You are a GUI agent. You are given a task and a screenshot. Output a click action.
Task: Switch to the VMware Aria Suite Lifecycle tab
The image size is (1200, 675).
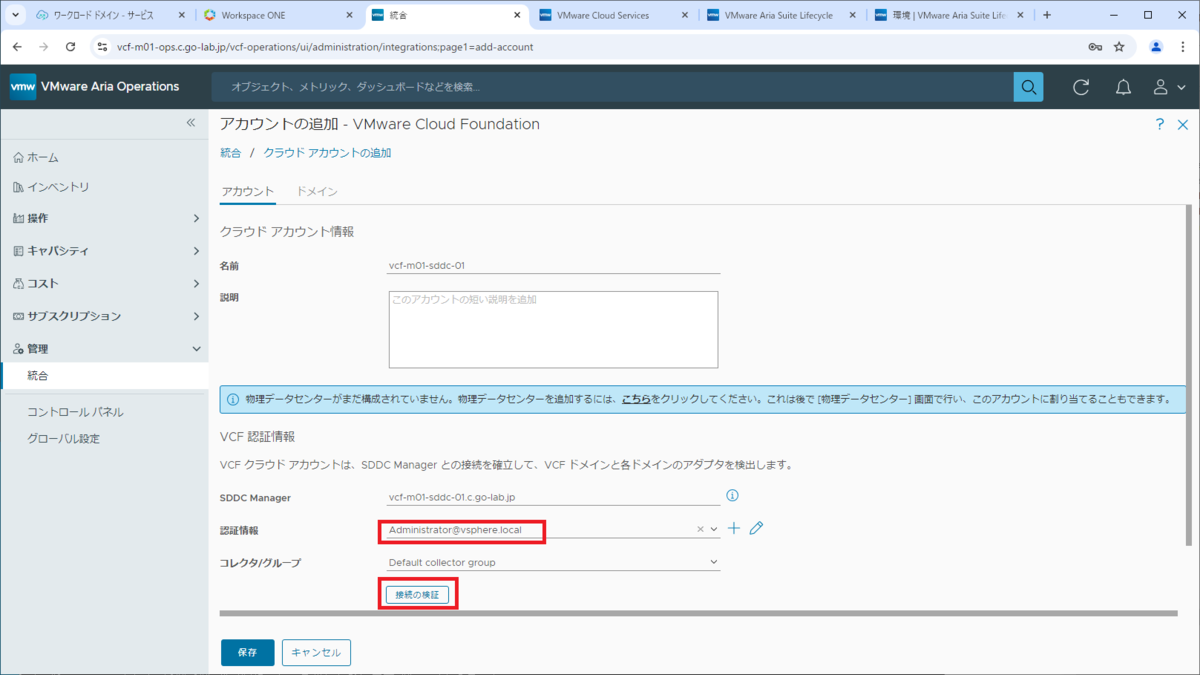coord(781,15)
